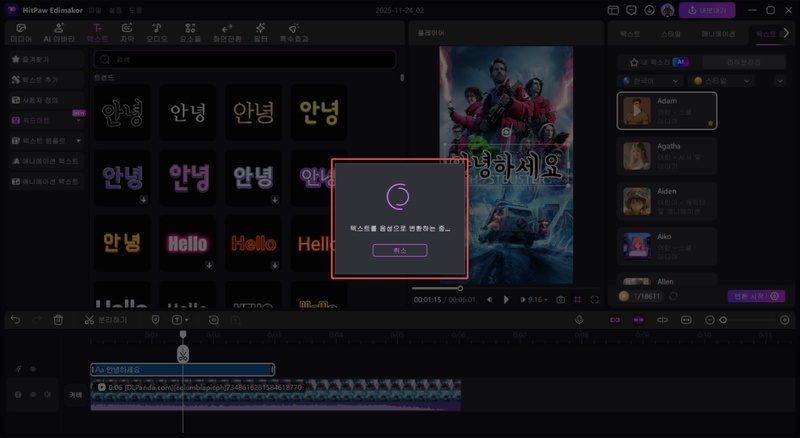The image size is (800, 438).
Task: Select Favorites (즐겨찾기) in the sidebar
Action: click(x=46, y=59)
